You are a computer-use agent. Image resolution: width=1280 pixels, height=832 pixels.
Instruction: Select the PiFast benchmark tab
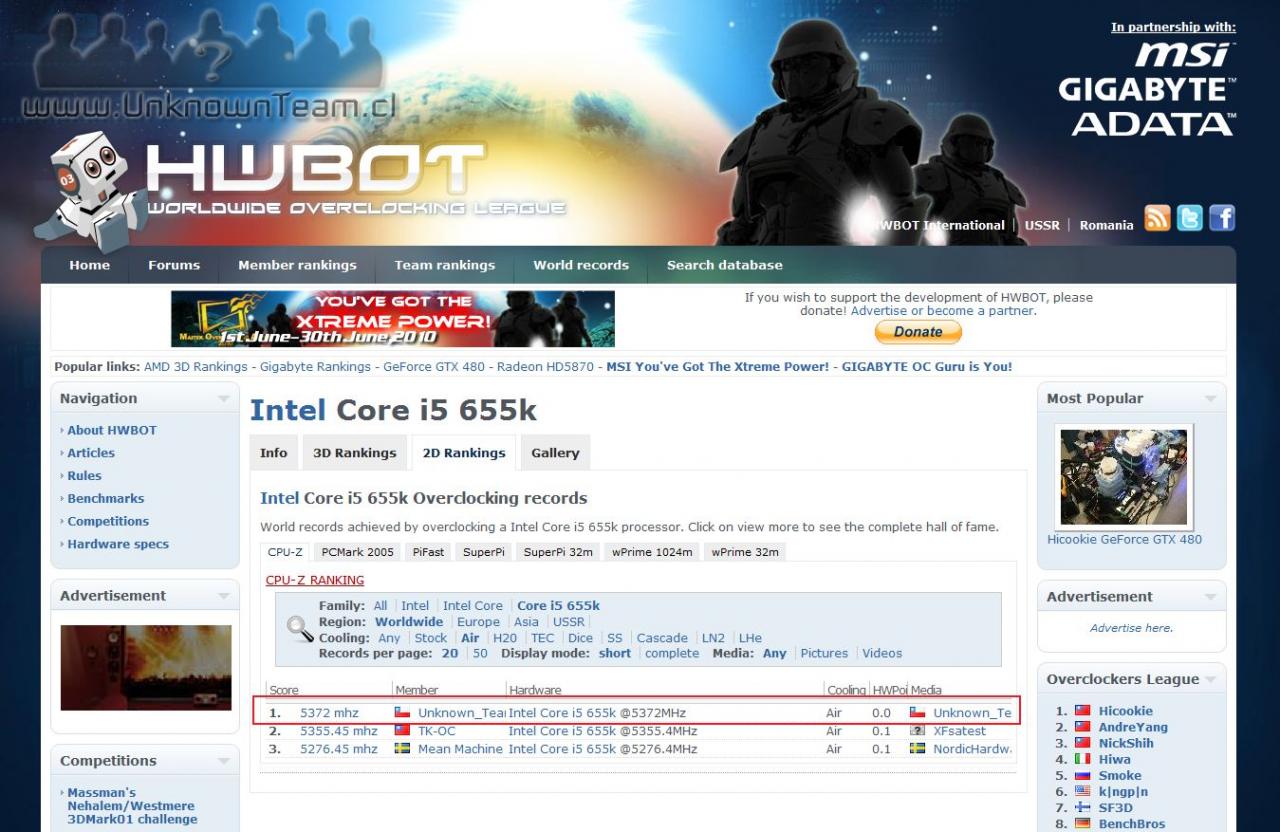coord(428,552)
